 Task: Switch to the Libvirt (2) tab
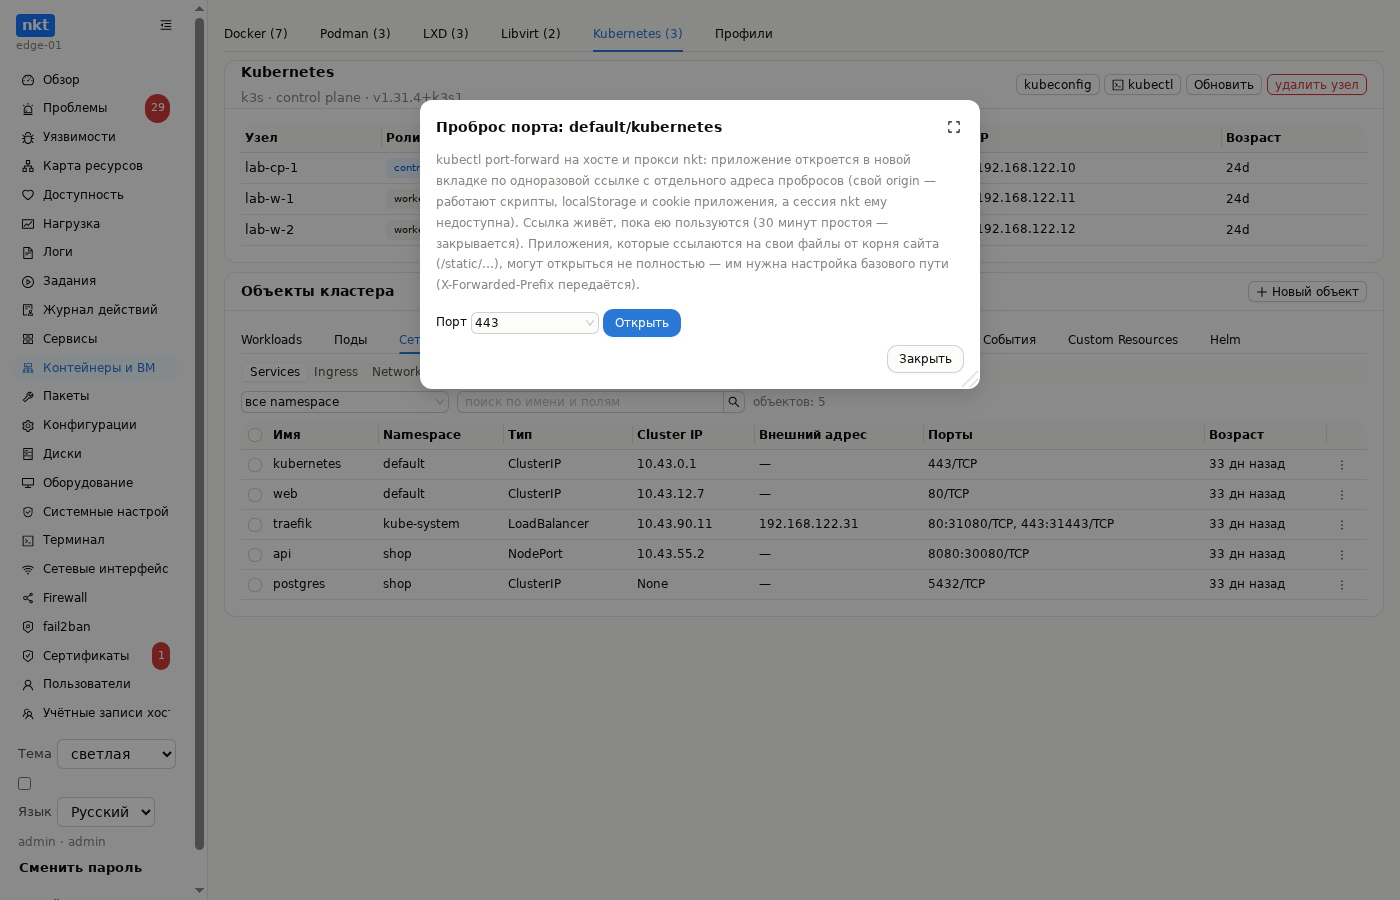point(531,34)
